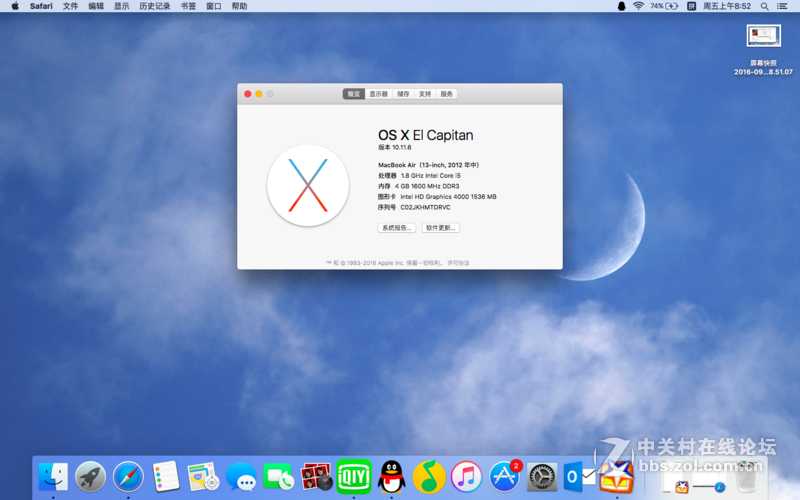This screenshot has width=800, height=500.
Task: Open Reminders app in the Dock
Action: click(166, 477)
